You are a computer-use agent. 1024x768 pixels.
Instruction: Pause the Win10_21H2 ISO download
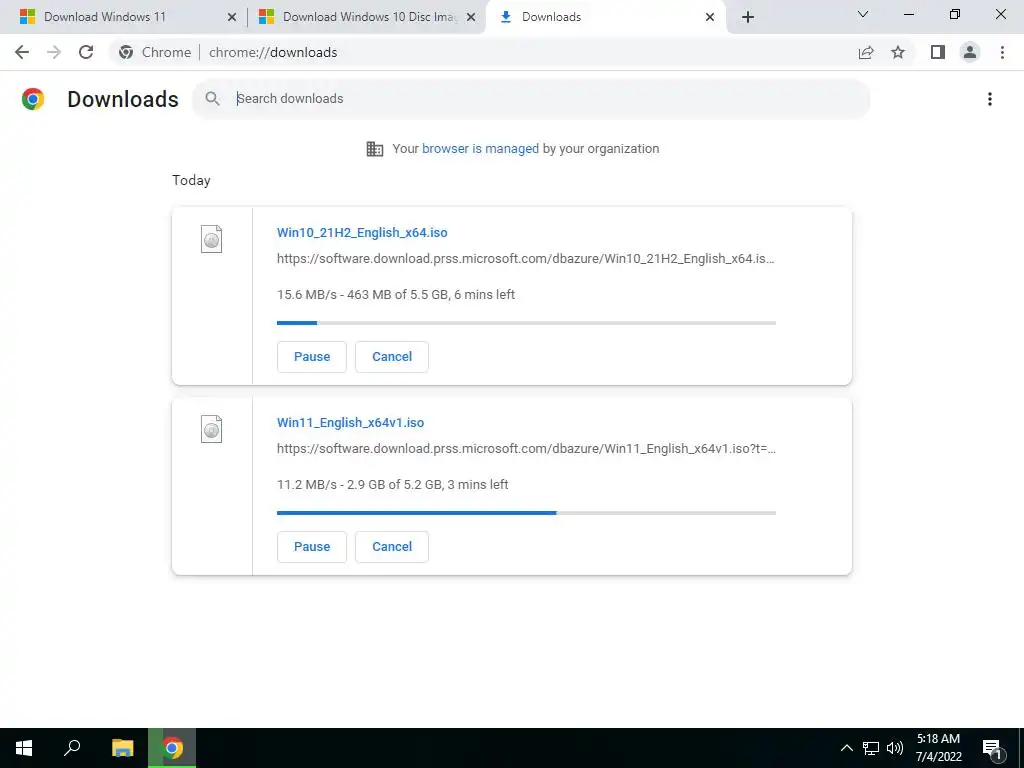pos(312,357)
